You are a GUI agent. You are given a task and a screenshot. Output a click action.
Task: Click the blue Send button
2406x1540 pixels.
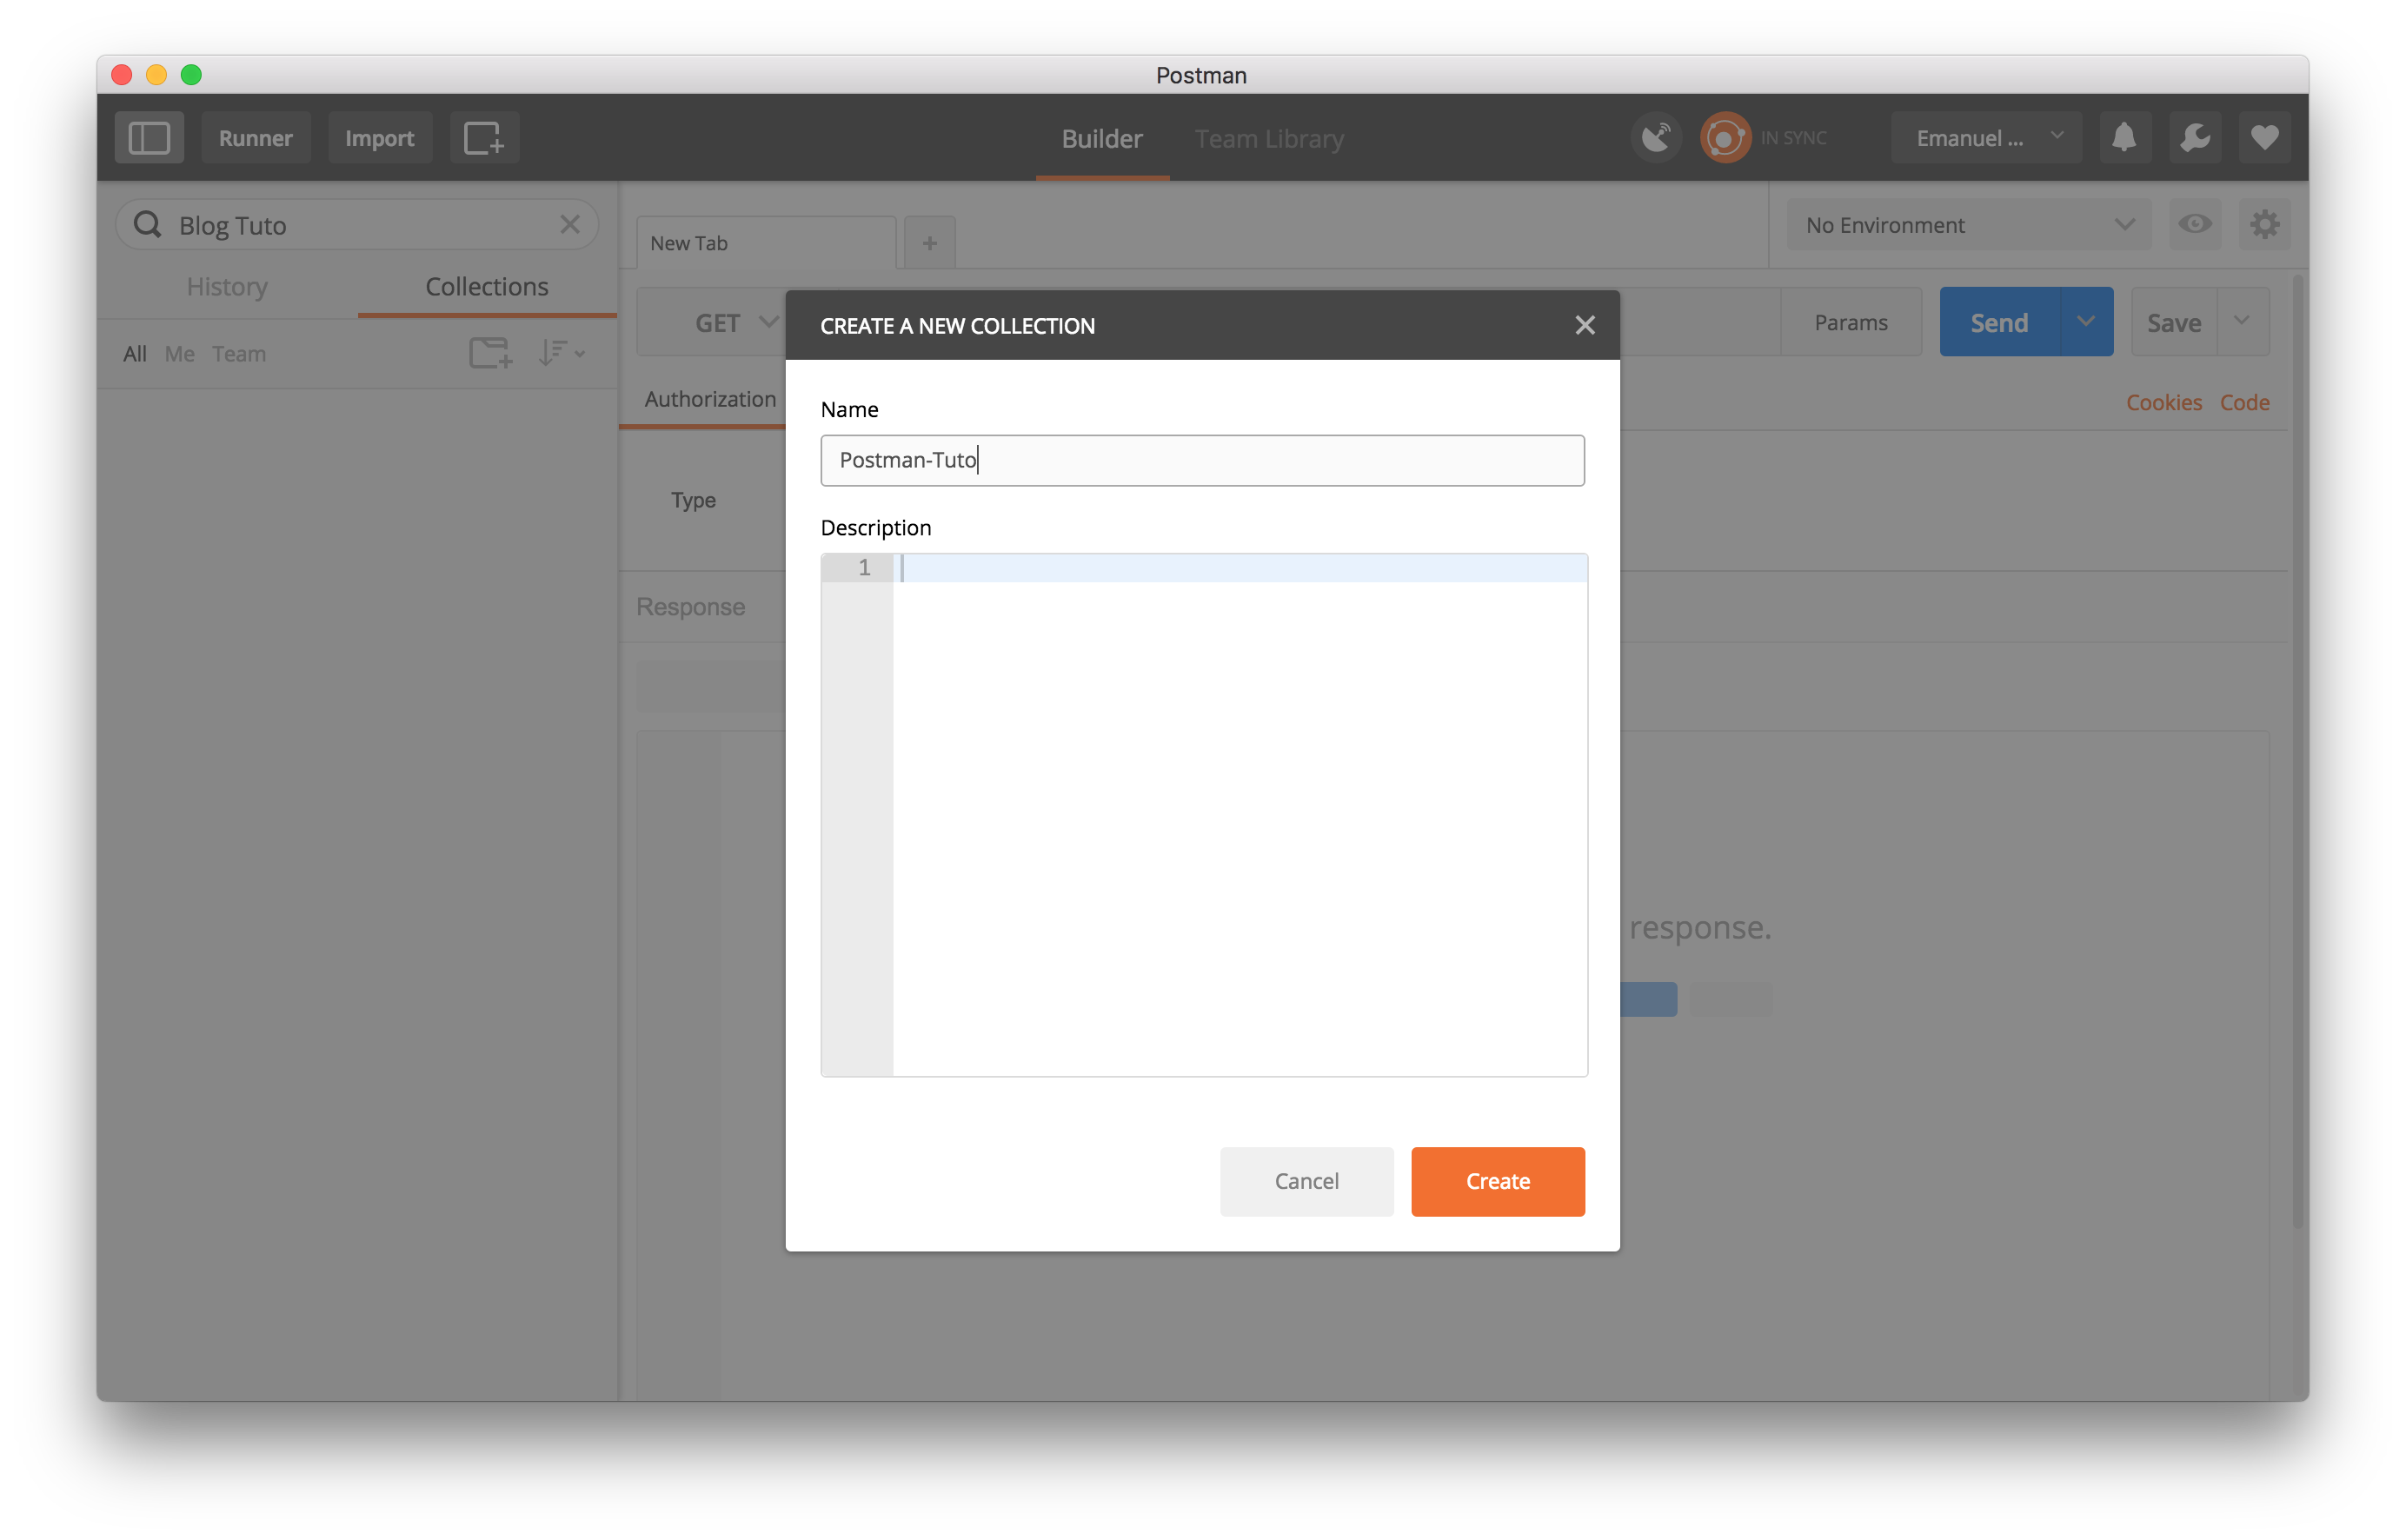tap(1999, 322)
